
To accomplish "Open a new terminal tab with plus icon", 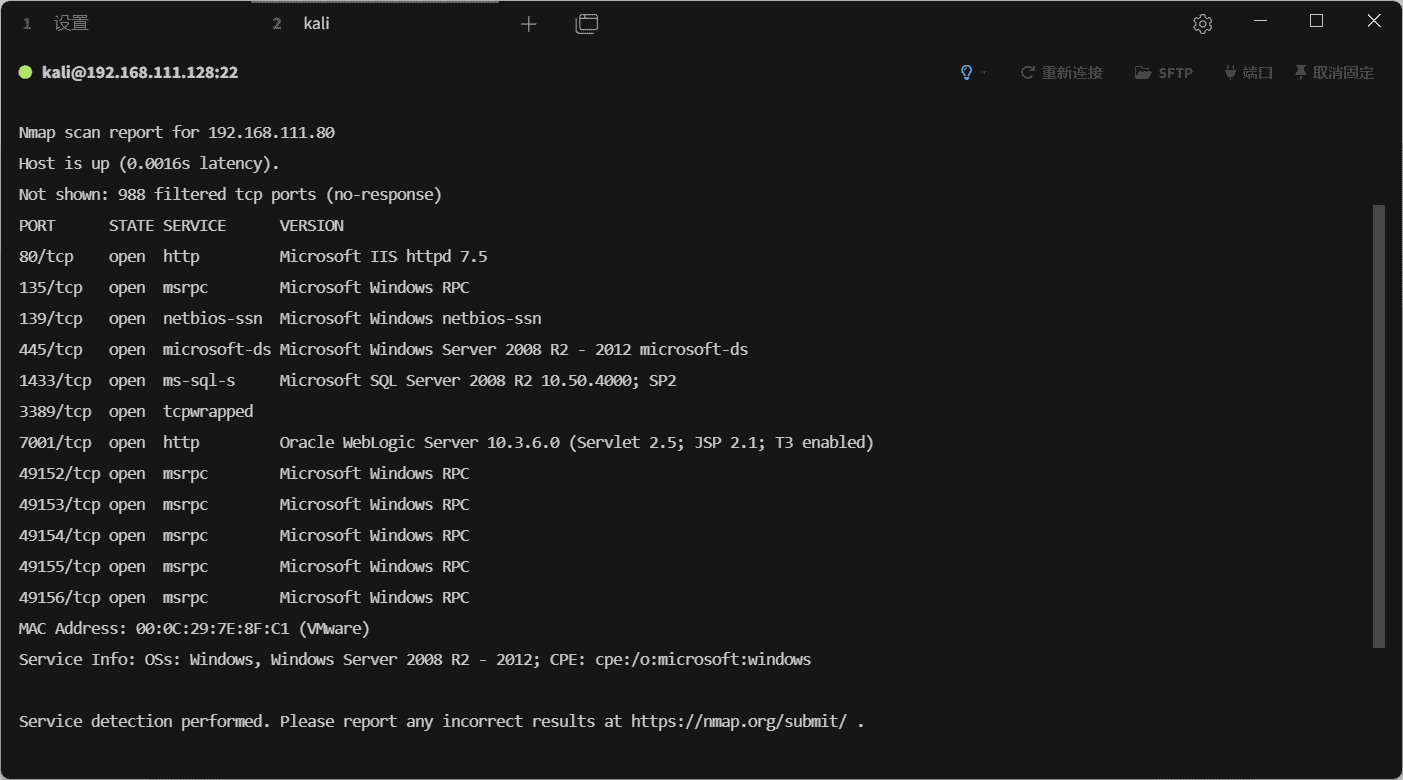I will coord(529,24).
